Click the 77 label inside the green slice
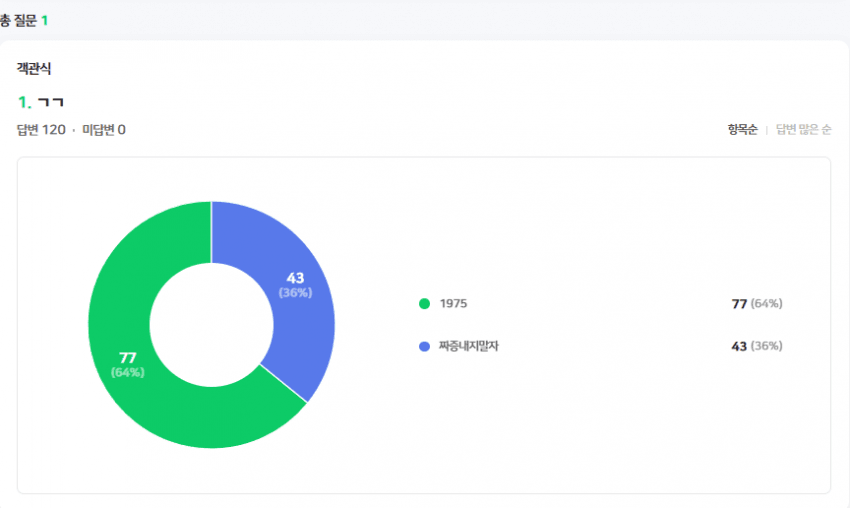 tap(127, 358)
